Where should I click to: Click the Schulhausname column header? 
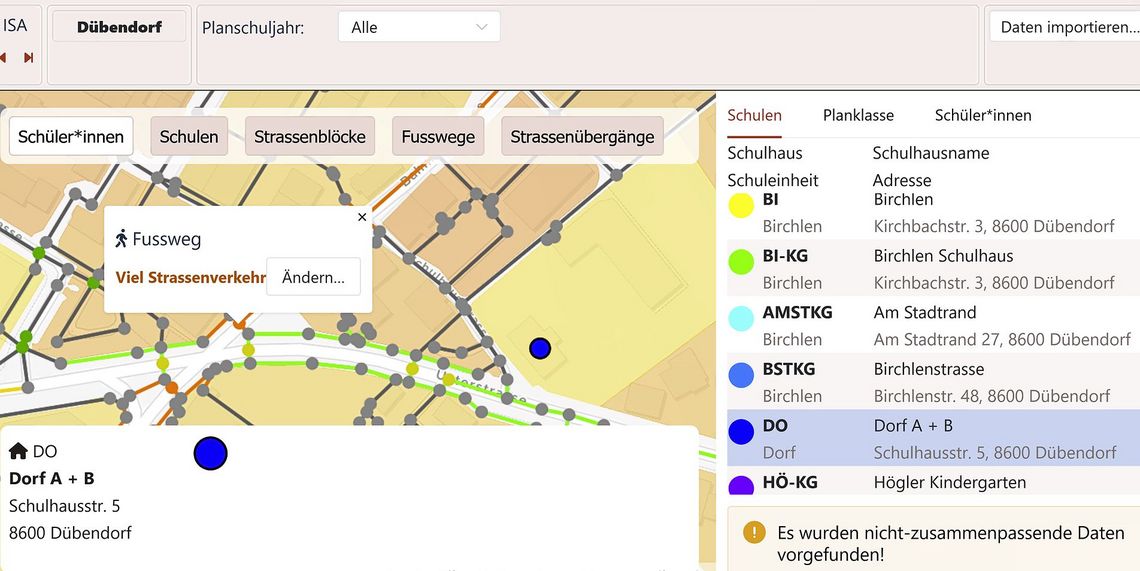(931, 153)
